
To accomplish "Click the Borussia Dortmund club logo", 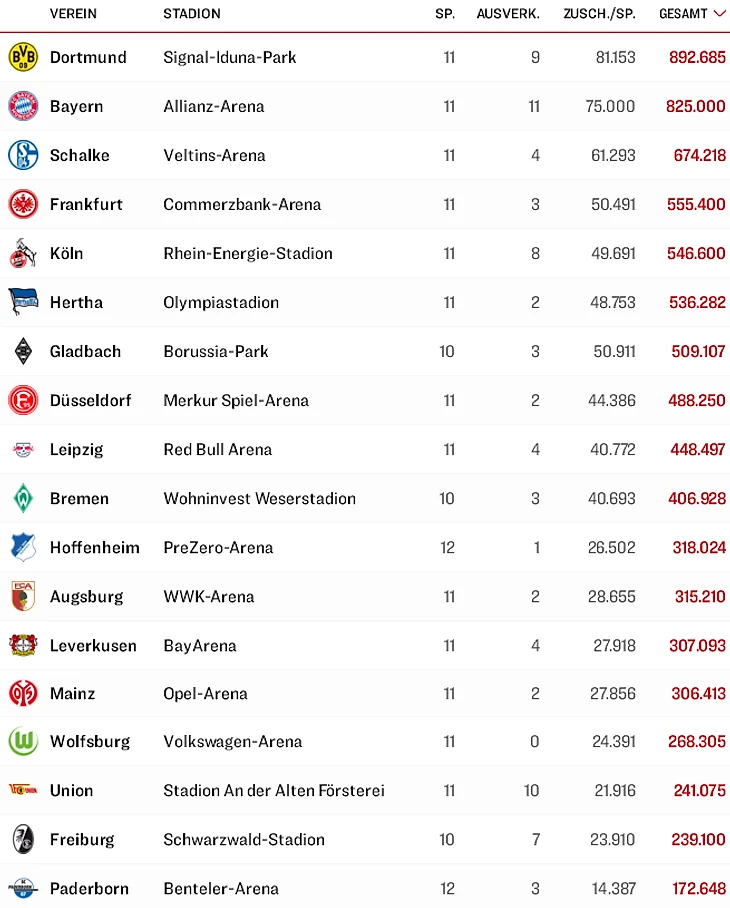I will pyautogui.click(x=22, y=57).
